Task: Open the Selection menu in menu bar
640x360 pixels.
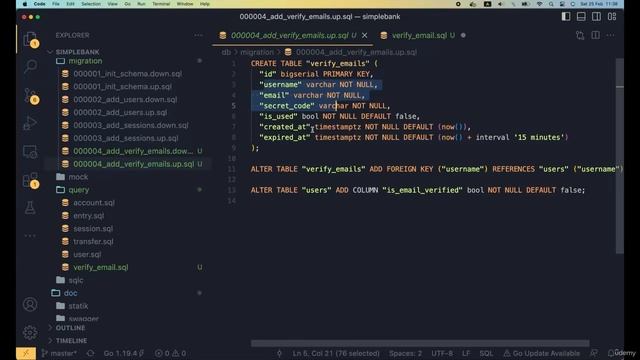Action: click(x=91, y=4)
